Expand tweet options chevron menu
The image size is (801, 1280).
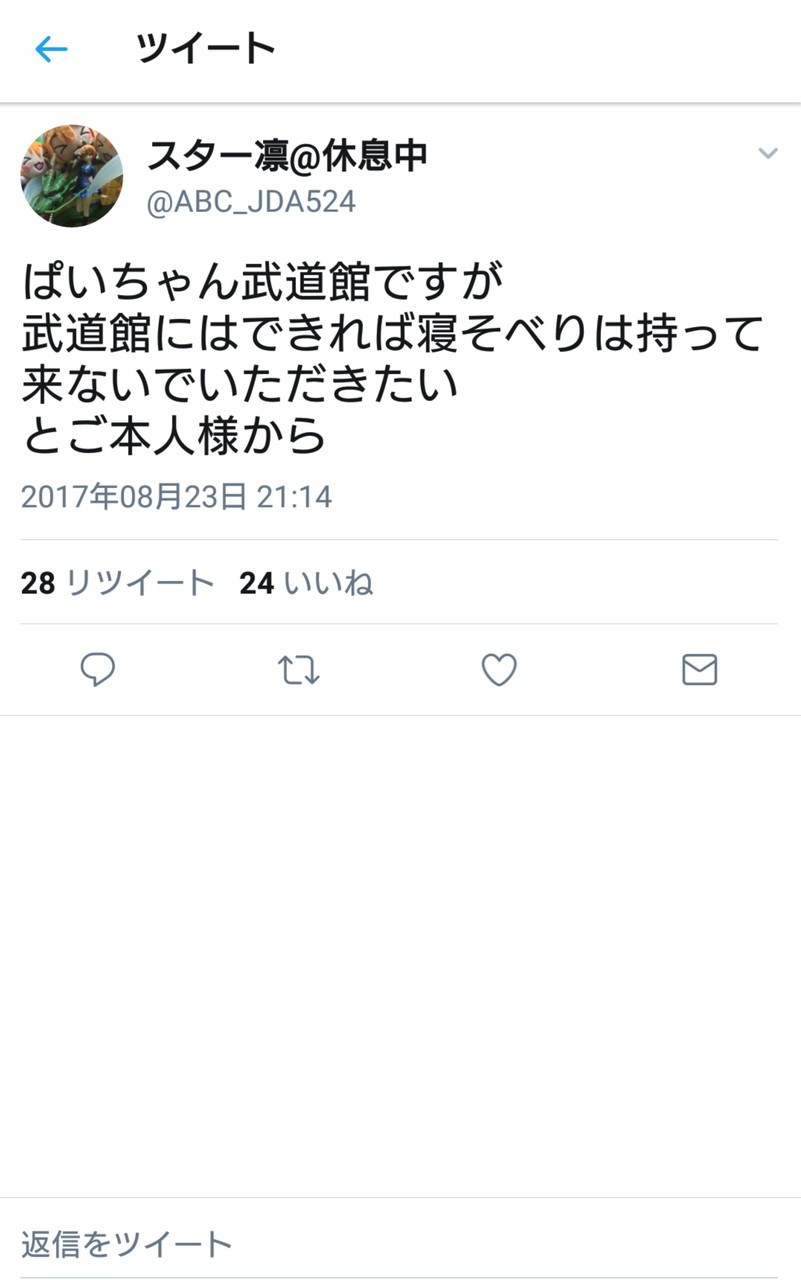tap(767, 153)
